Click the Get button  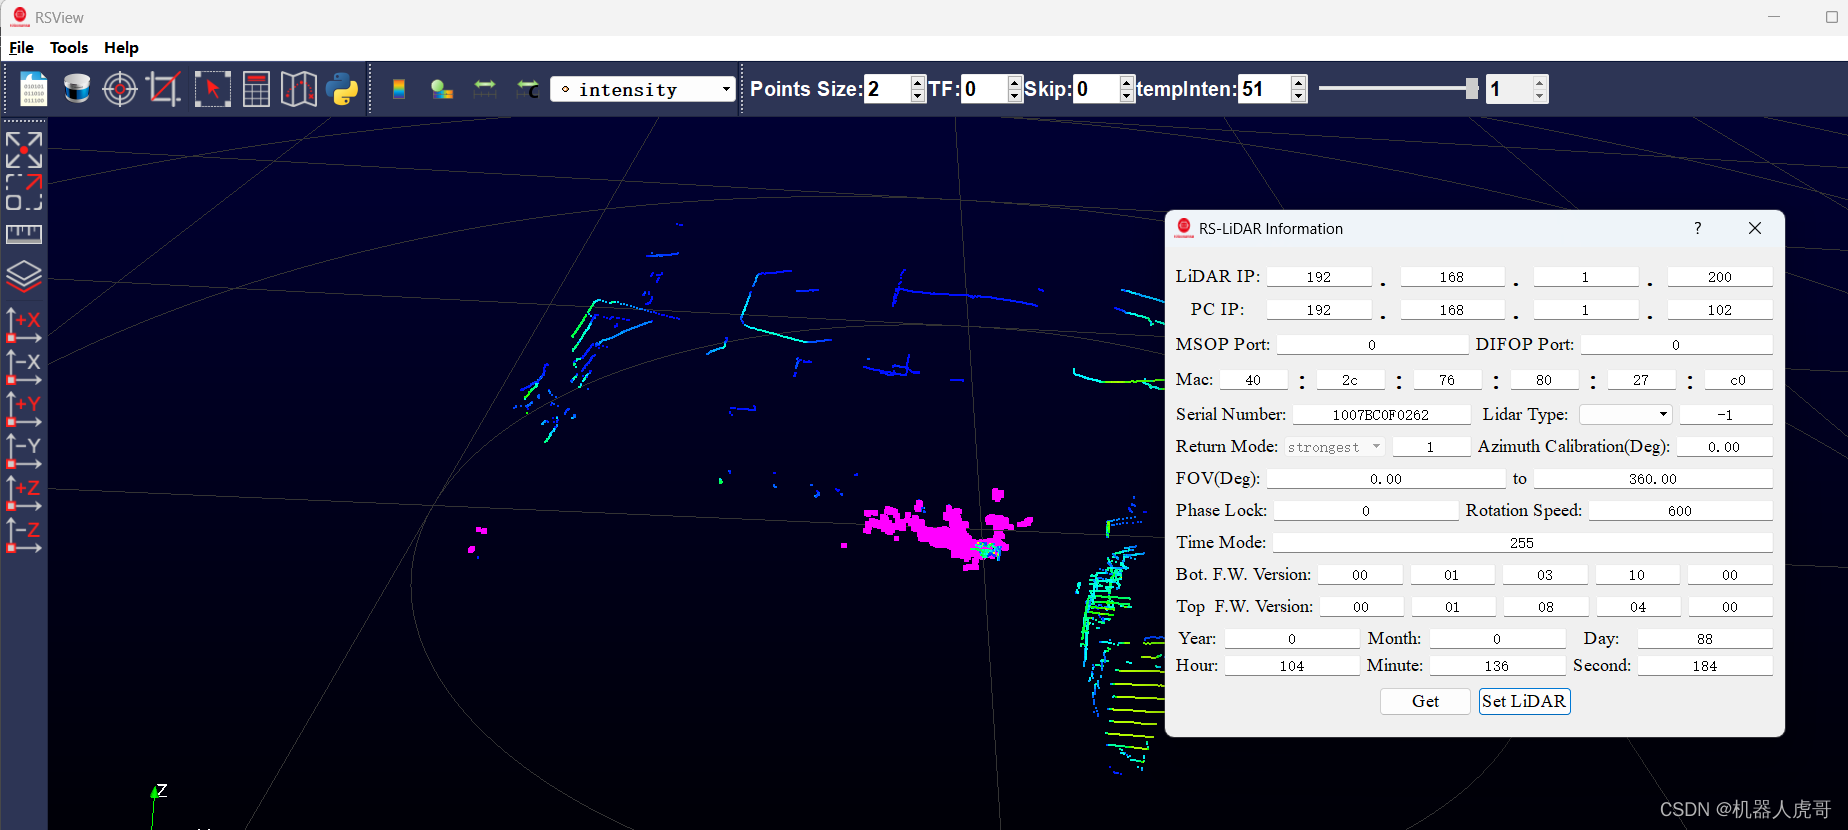click(x=1425, y=701)
